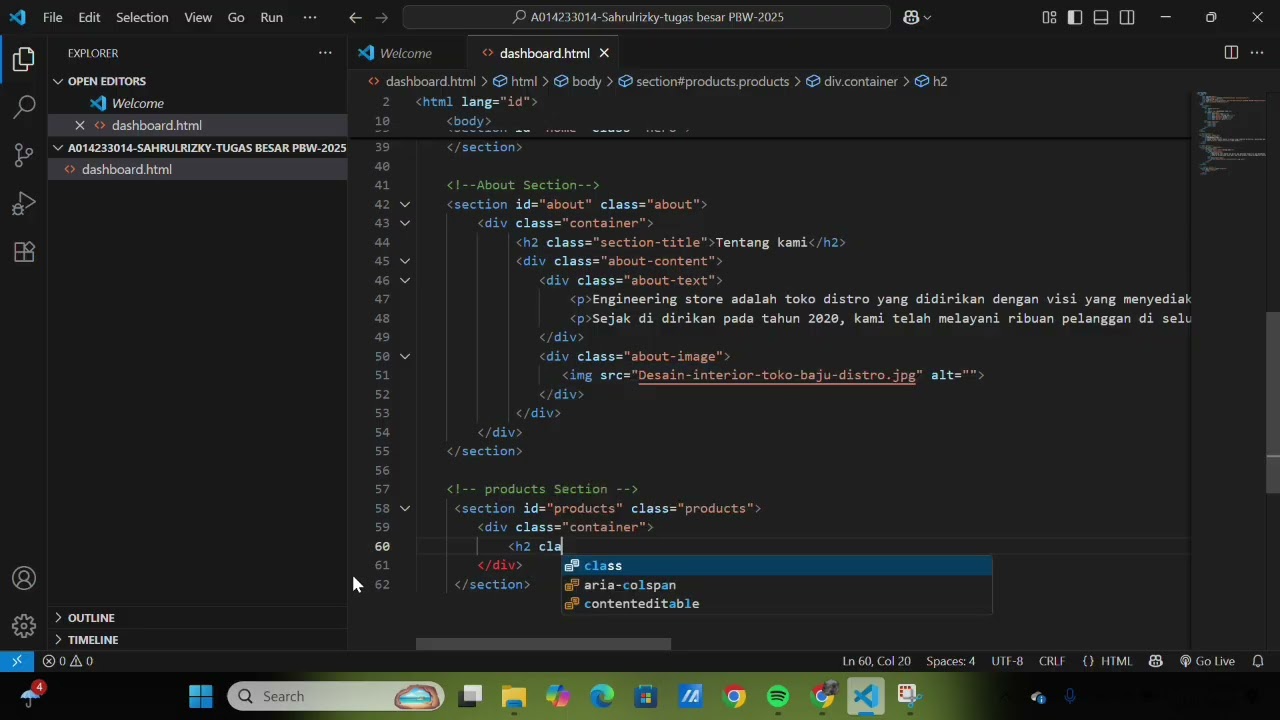
Task: Open Spotify from the Windows taskbar
Action: [778, 696]
